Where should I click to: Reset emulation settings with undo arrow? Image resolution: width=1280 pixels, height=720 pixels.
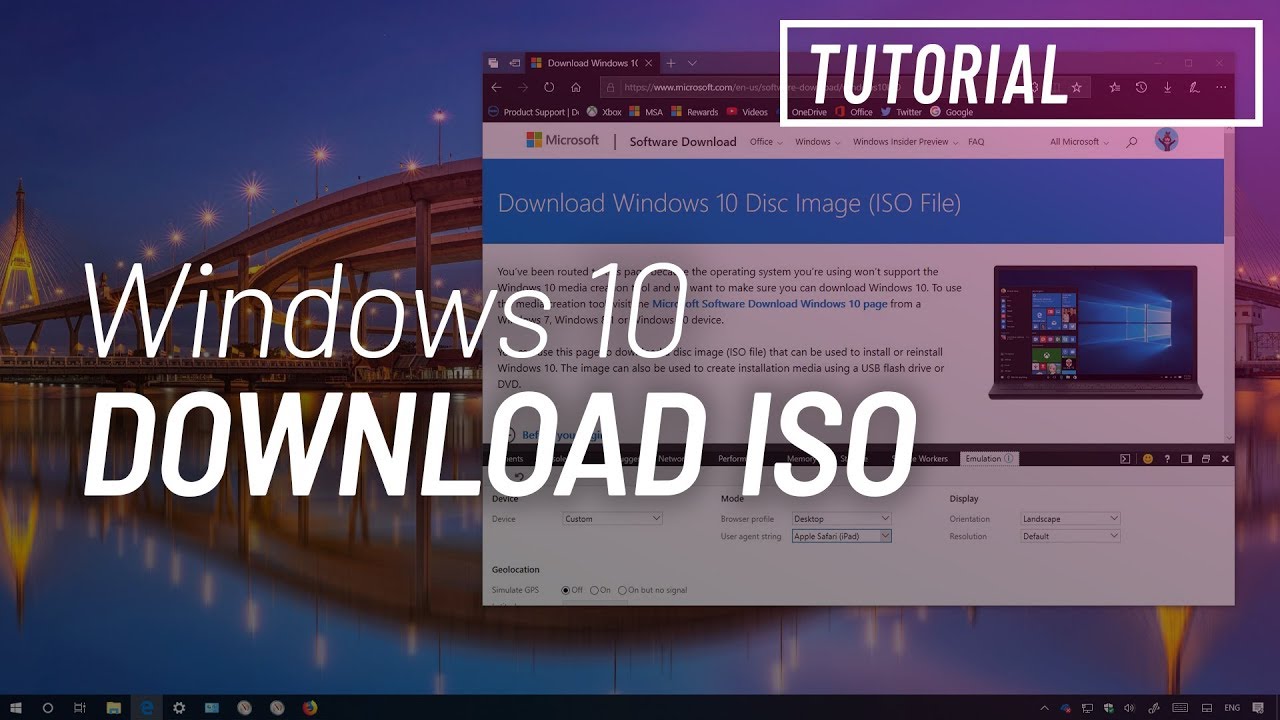pos(517,476)
